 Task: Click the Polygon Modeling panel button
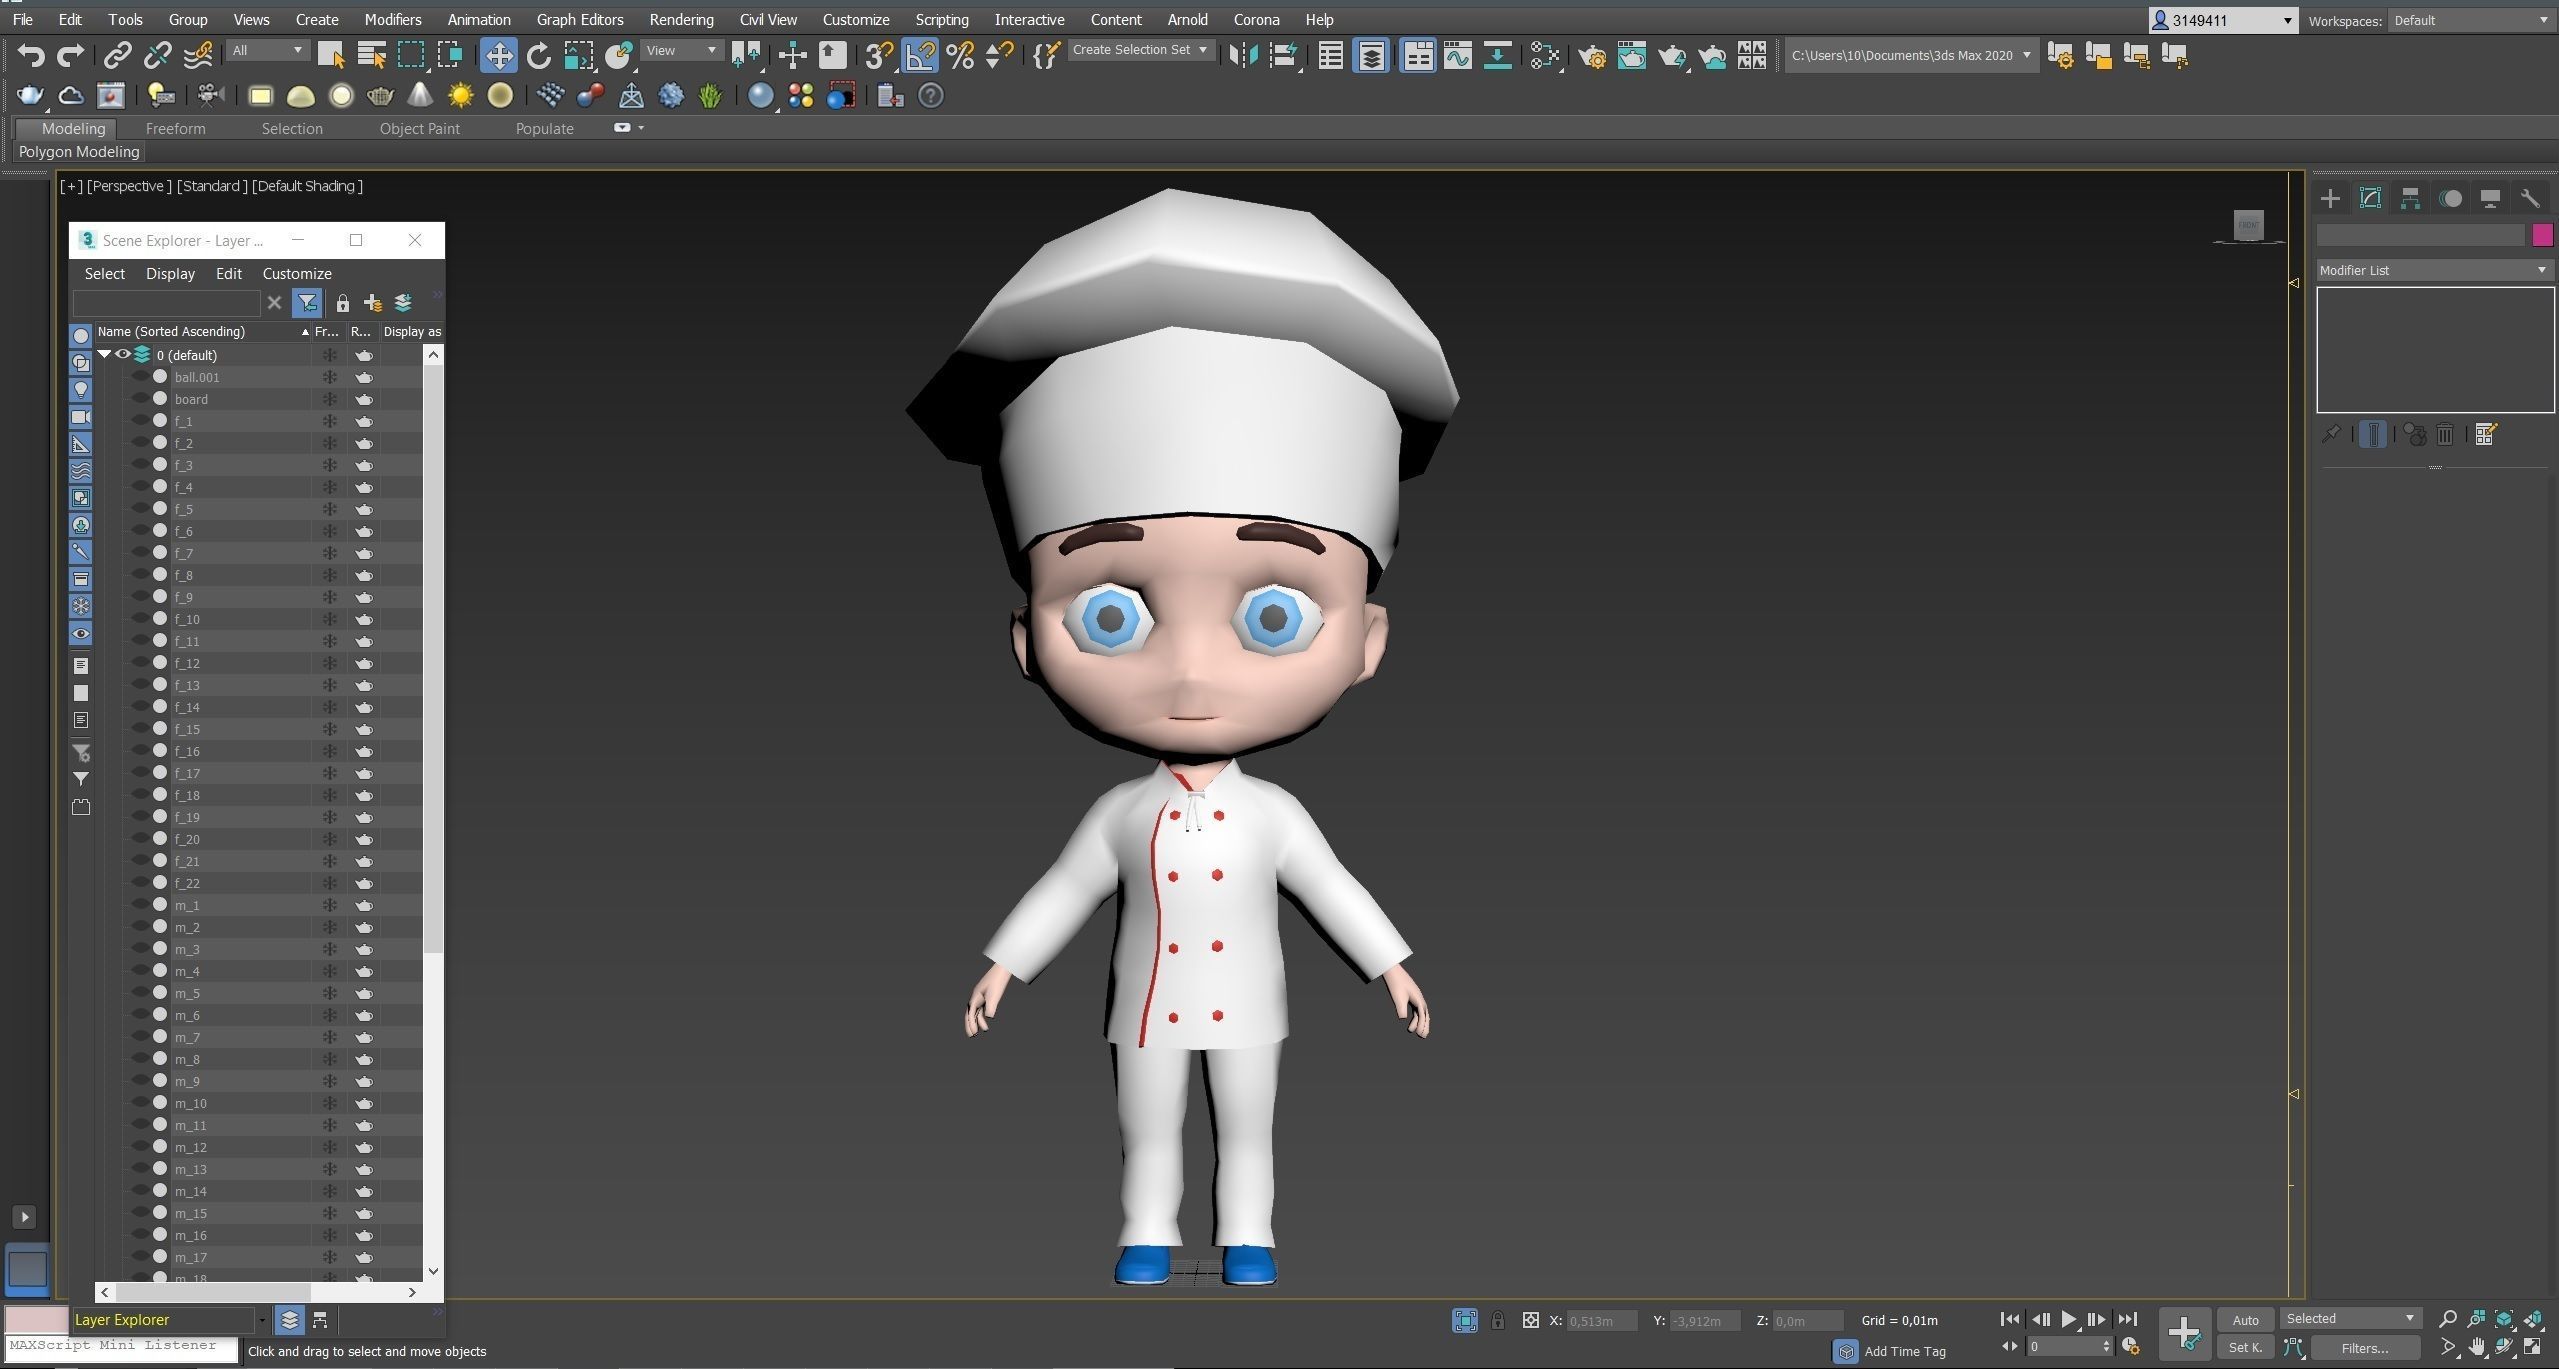click(79, 151)
